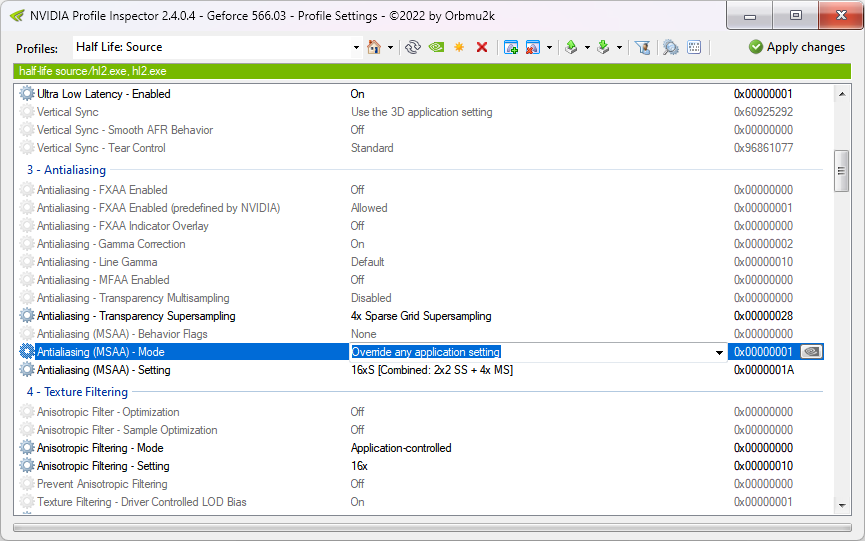Click gear icon of Antialiasing - Gamma Correction

point(26,244)
